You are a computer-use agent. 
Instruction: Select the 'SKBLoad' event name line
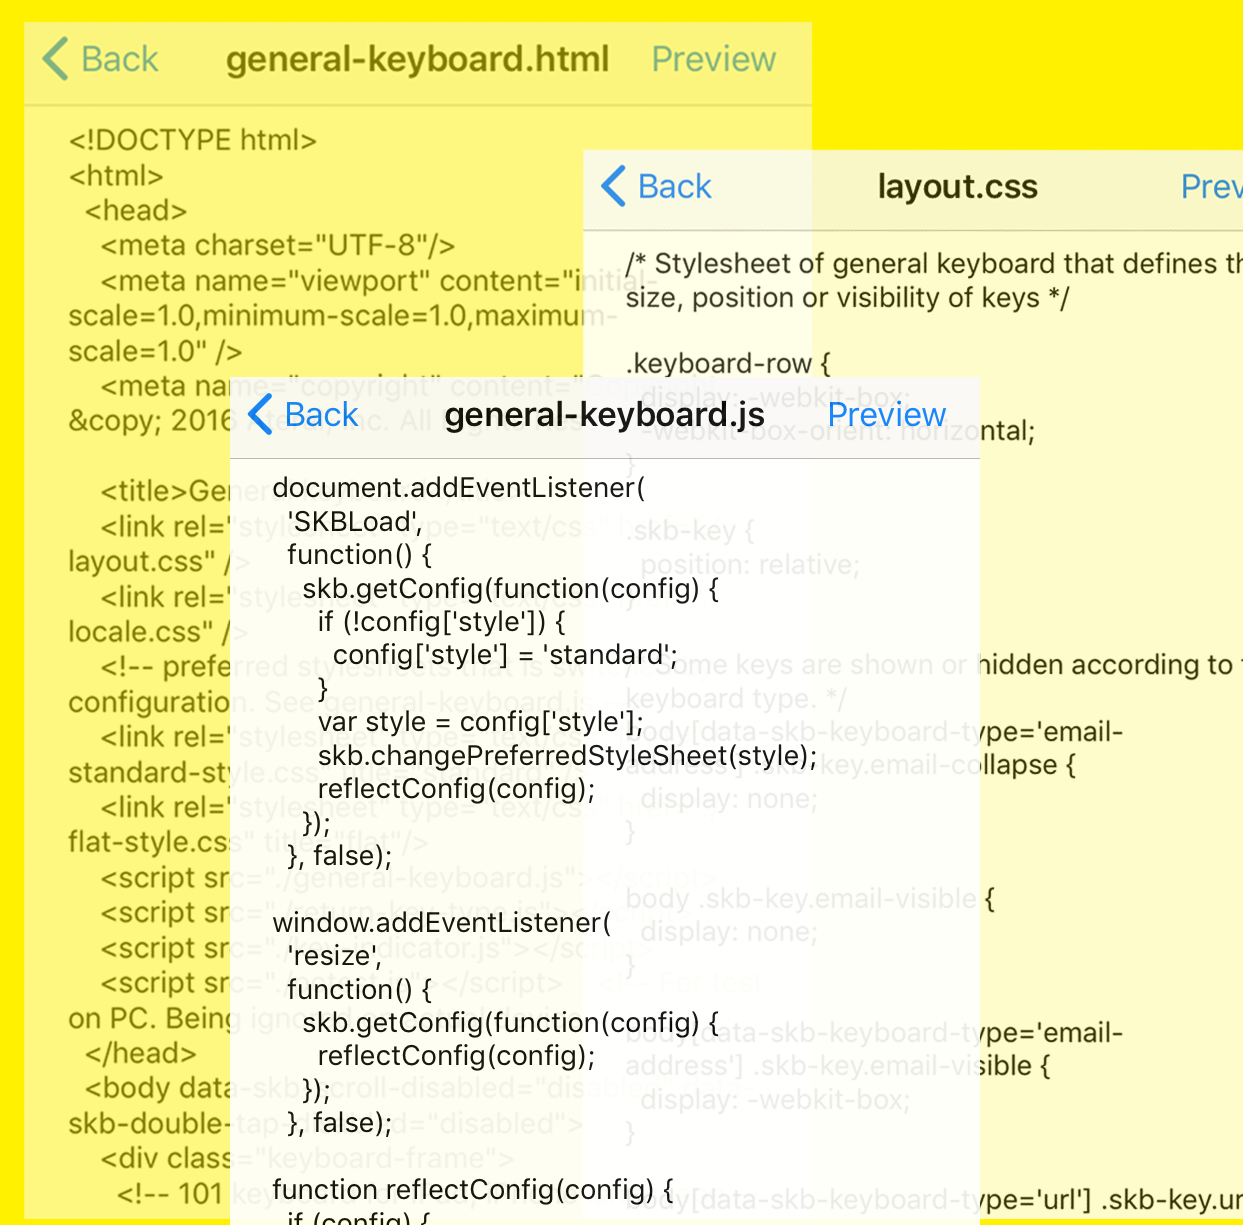click(x=354, y=522)
